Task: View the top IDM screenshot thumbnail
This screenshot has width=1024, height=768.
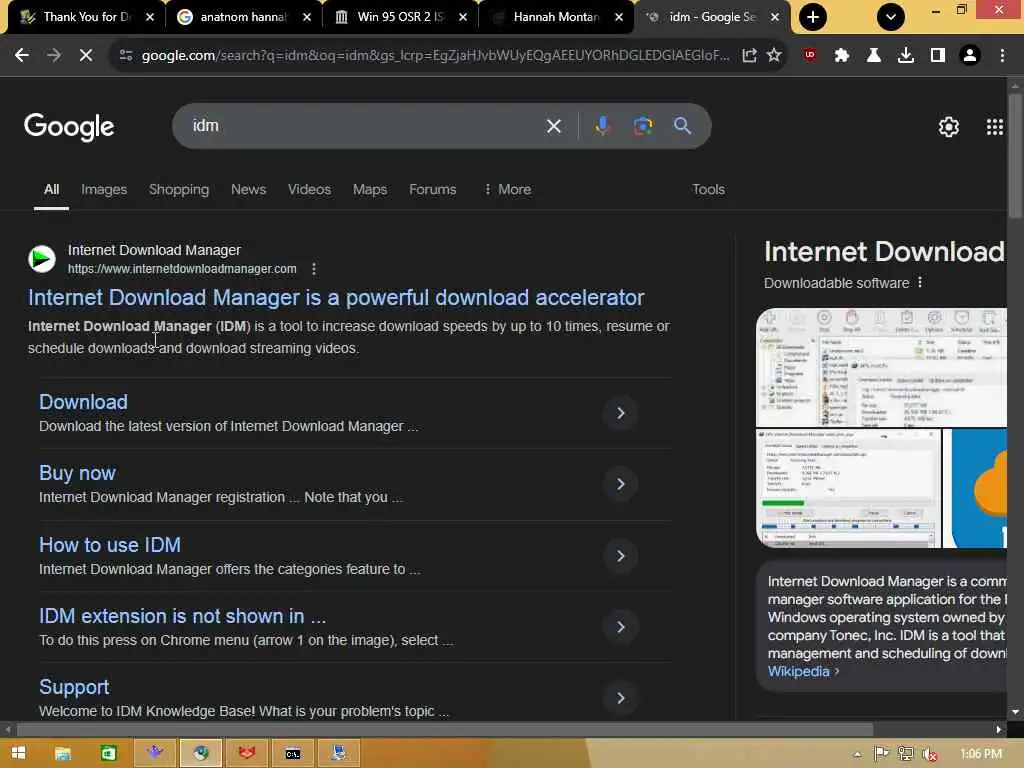Action: pos(881,367)
